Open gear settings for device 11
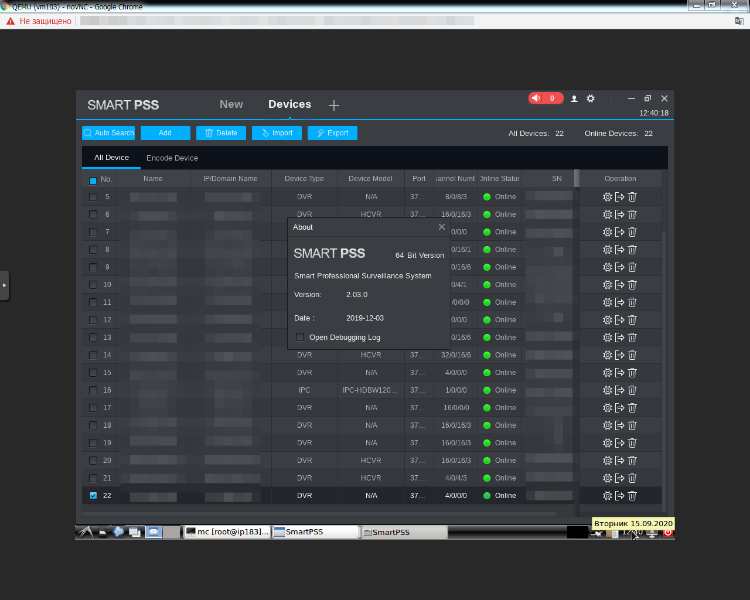The image size is (750, 600). pos(607,302)
